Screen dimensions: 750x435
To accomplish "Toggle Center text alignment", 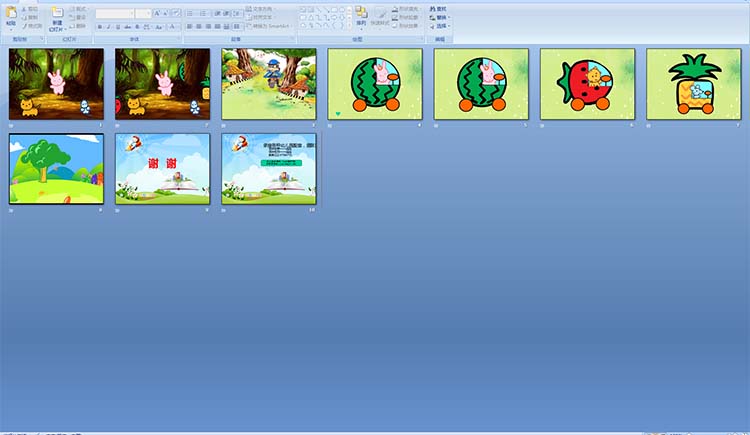I will coord(199,27).
